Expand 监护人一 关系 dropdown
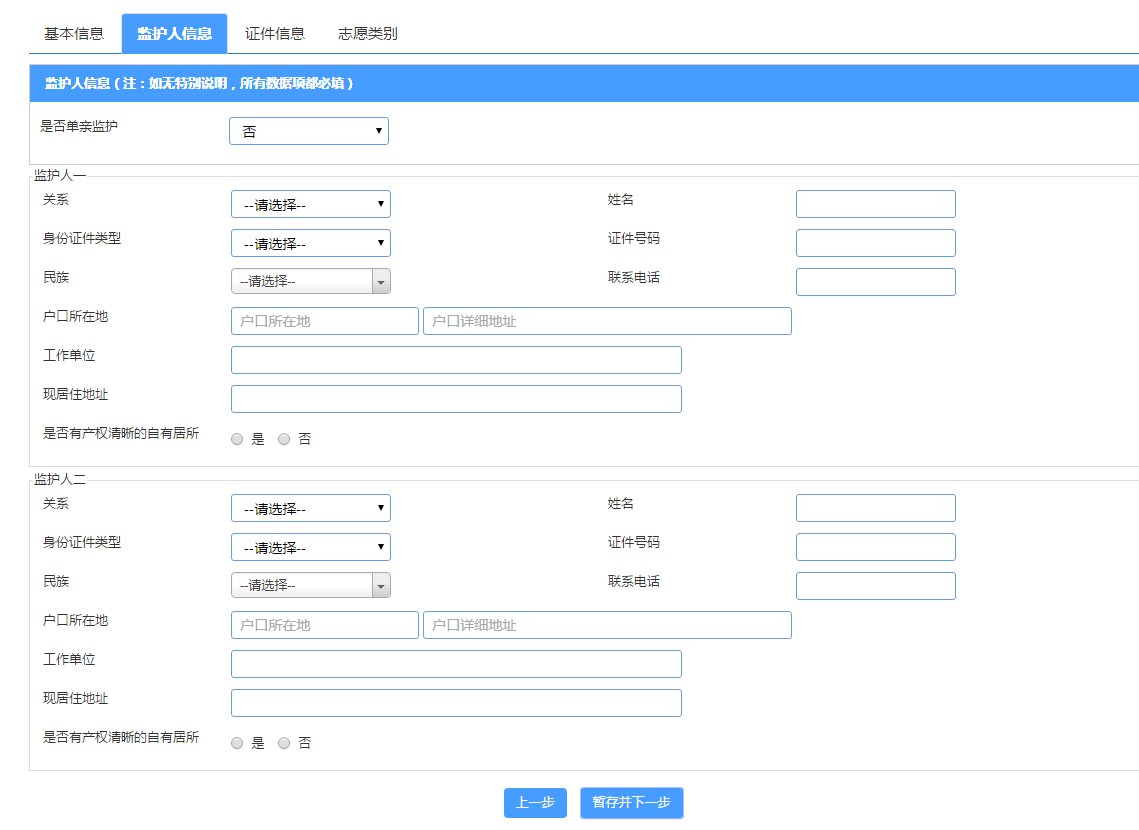This screenshot has height=830, width=1139. click(x=310, y=204)
